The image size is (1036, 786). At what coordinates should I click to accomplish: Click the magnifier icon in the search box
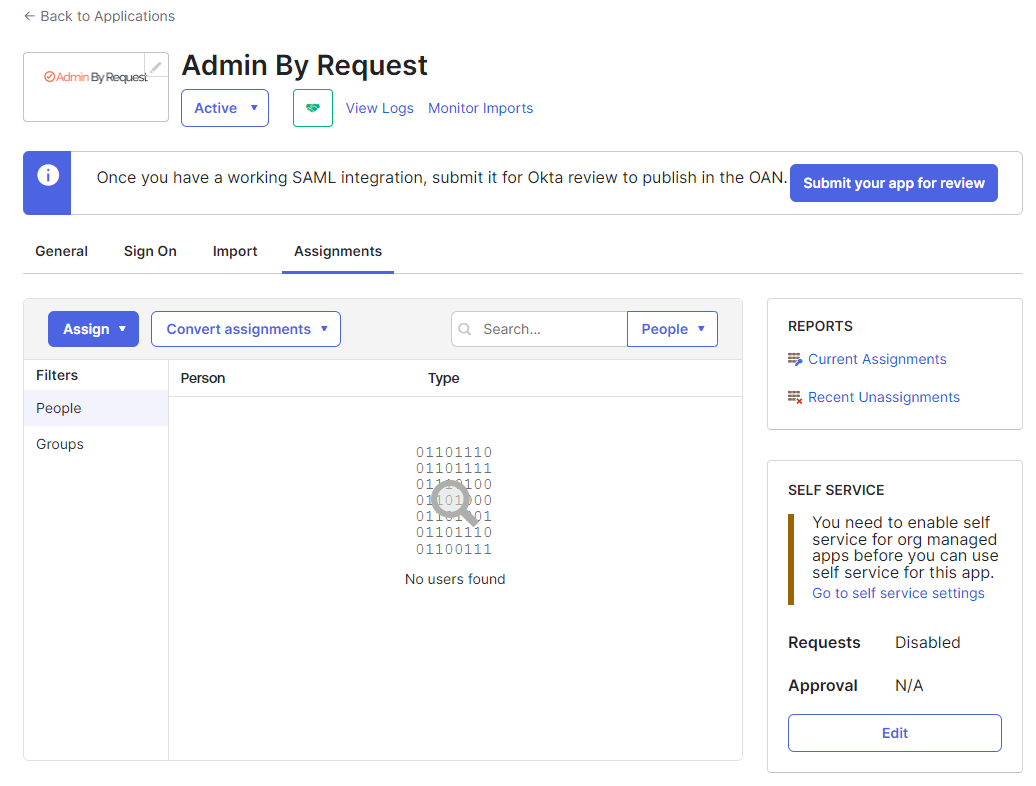pos(465,329)
